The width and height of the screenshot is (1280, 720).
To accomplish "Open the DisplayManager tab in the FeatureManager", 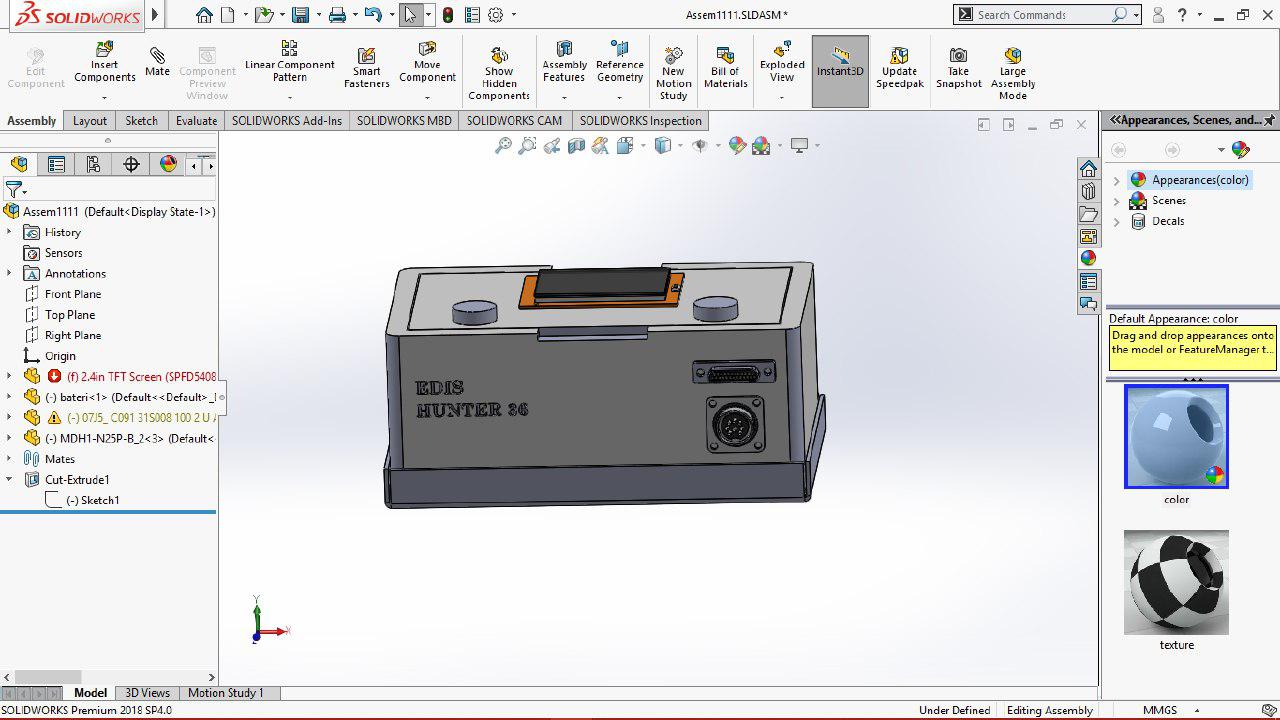I will pyautogui.click(x=168, y=164).
